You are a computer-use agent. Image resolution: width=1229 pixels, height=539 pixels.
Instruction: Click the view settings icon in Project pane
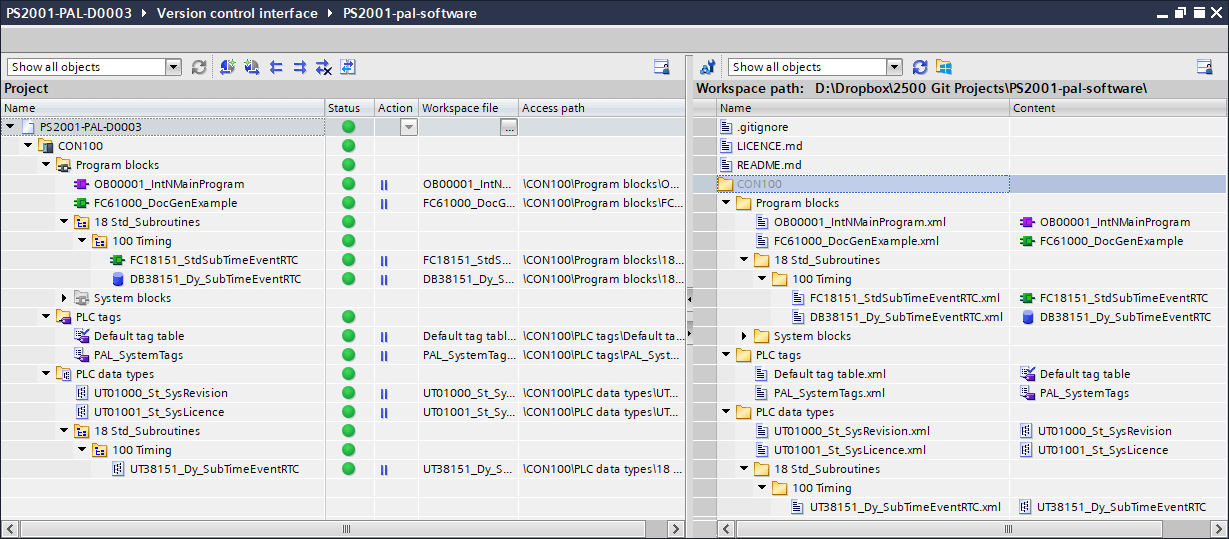coord(661,67)
